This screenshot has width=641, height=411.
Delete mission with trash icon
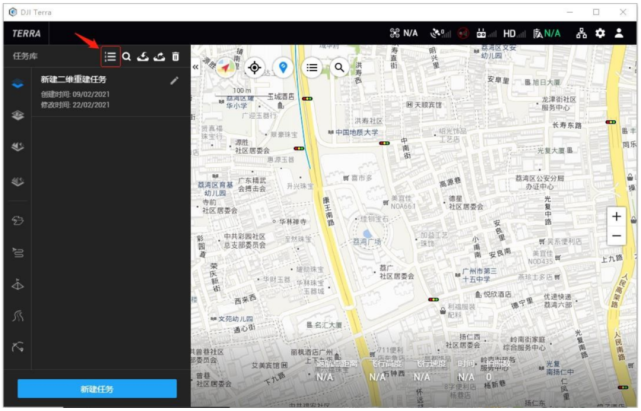click(x=176, y=57)
